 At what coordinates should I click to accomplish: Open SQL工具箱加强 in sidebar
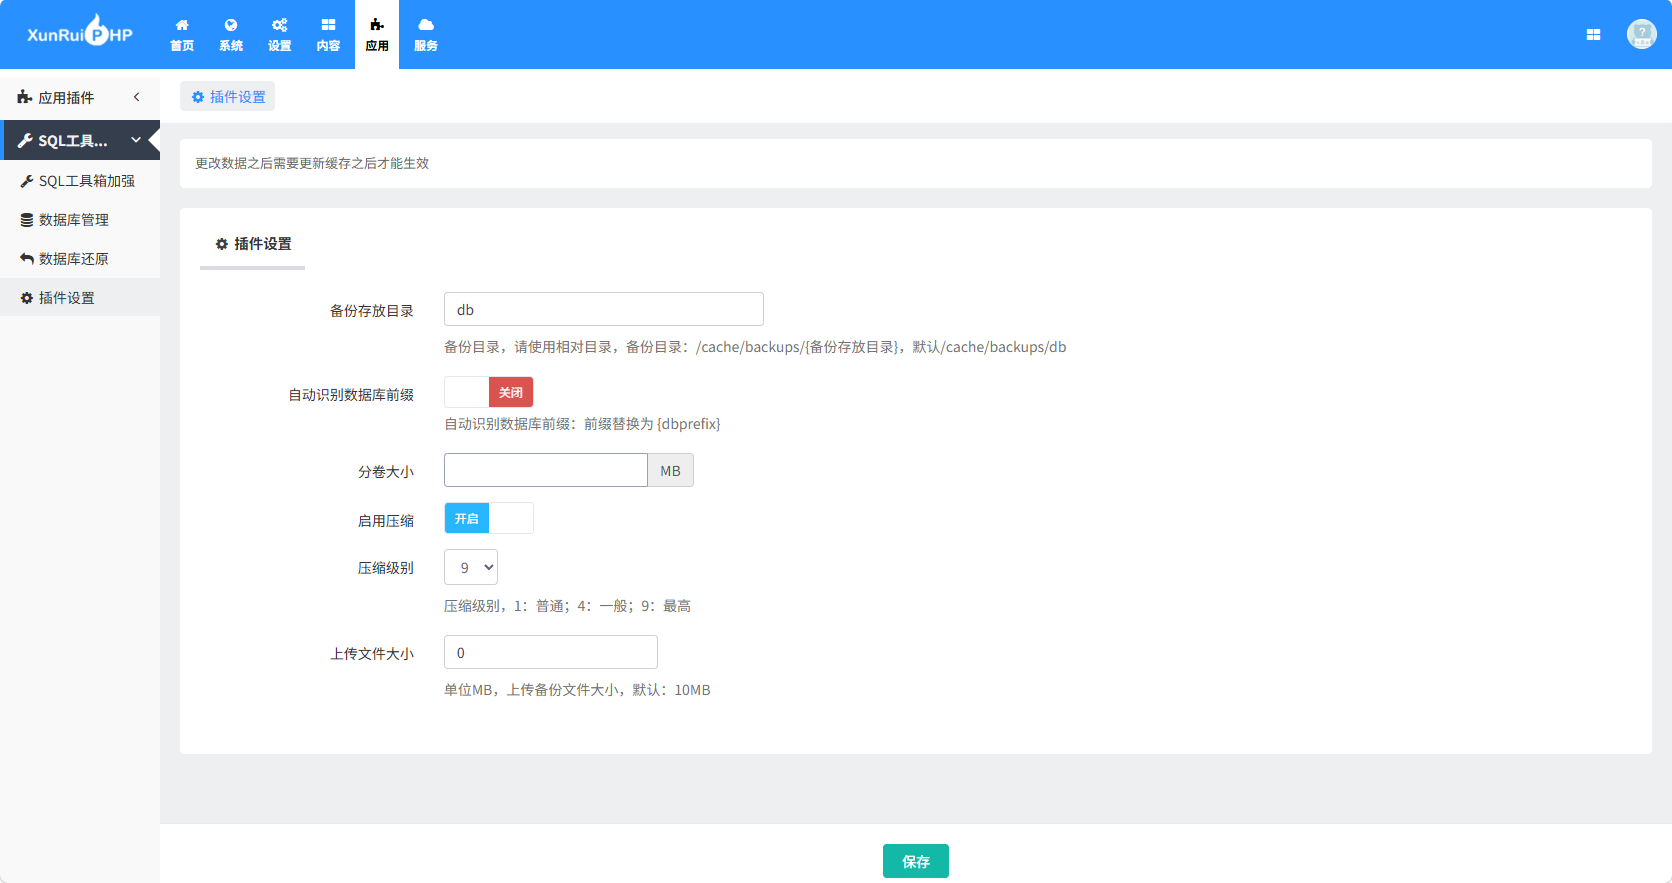(80, 181)
